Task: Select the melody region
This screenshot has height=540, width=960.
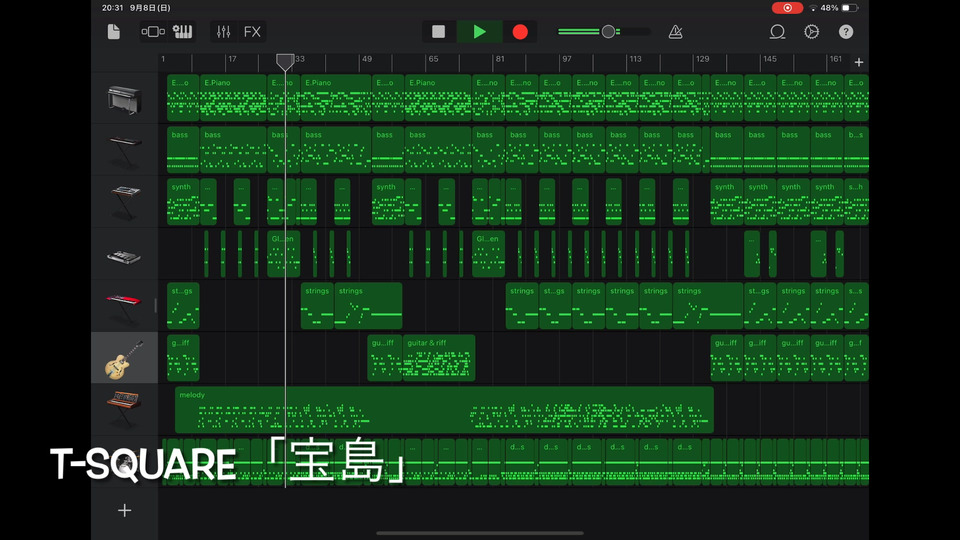Action: point(444,410)
